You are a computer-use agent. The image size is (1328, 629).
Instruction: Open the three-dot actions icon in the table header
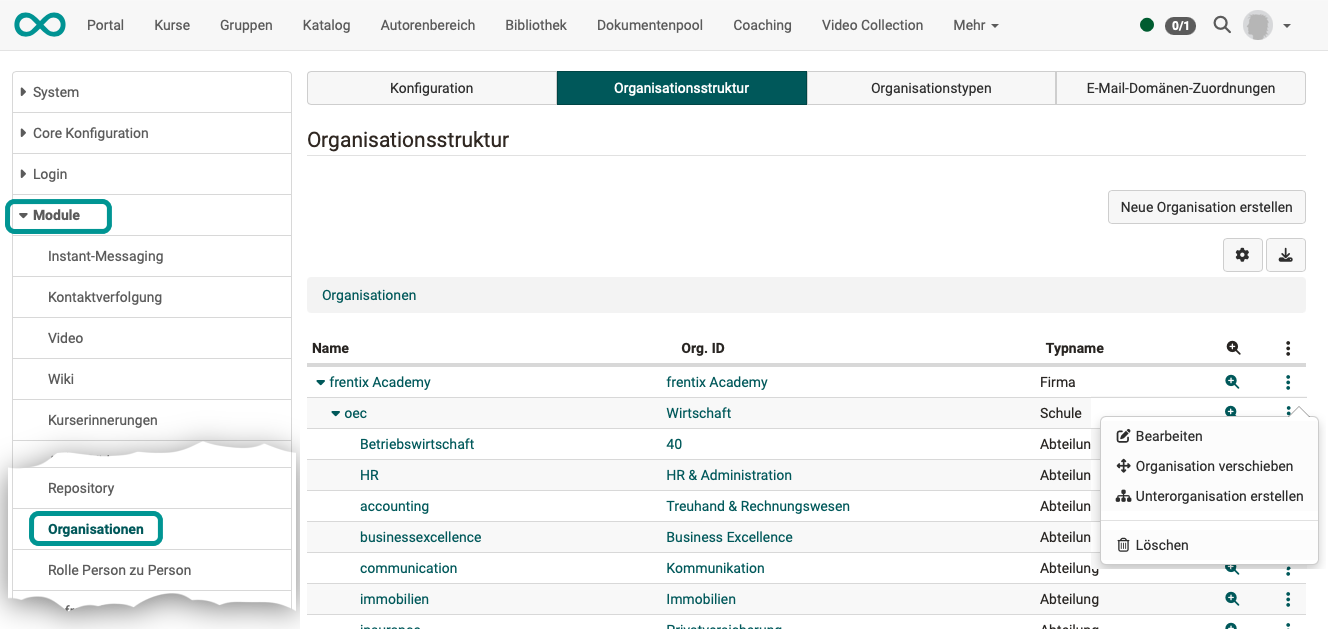point(1288,348)
